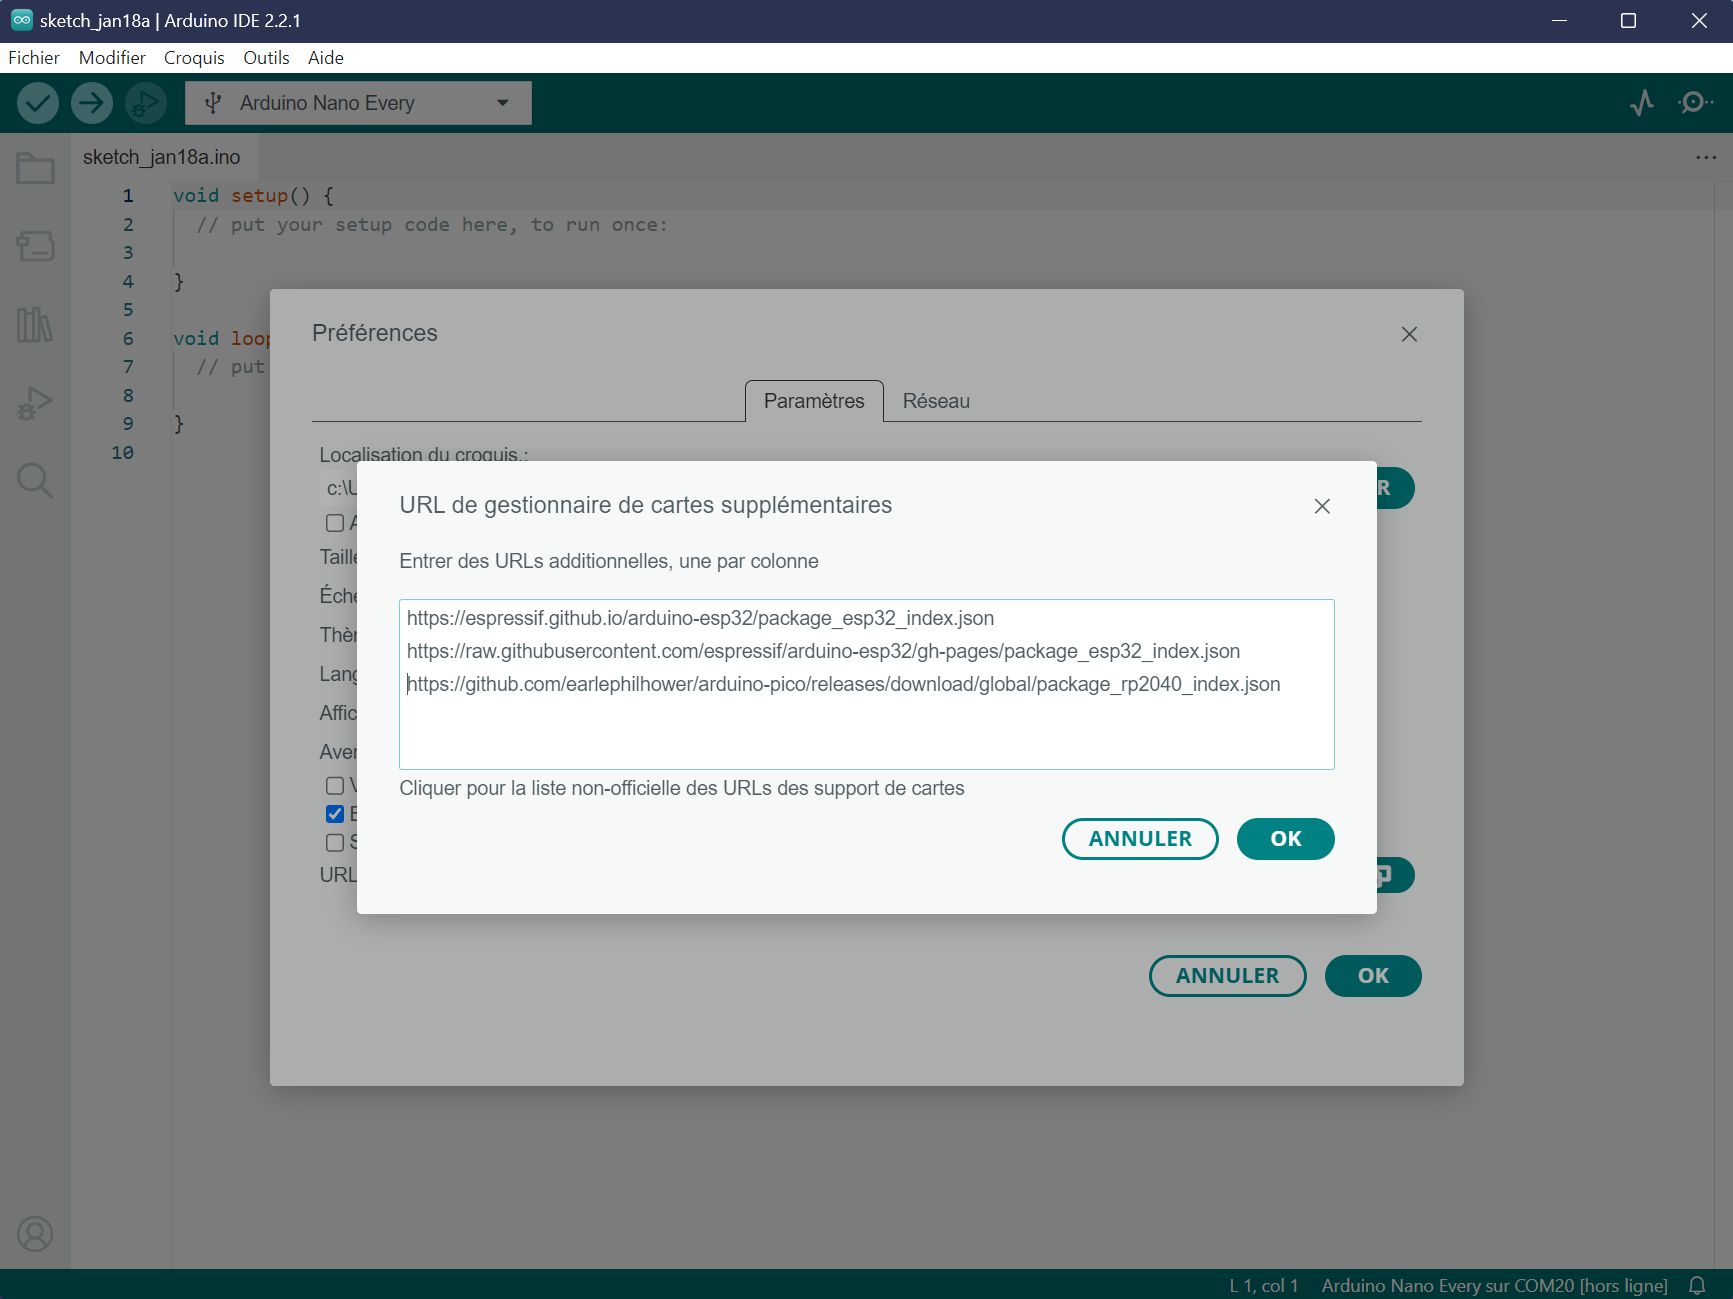
Task: Toggle the checkbox under the sketchbook path
Action: (335, 523)
